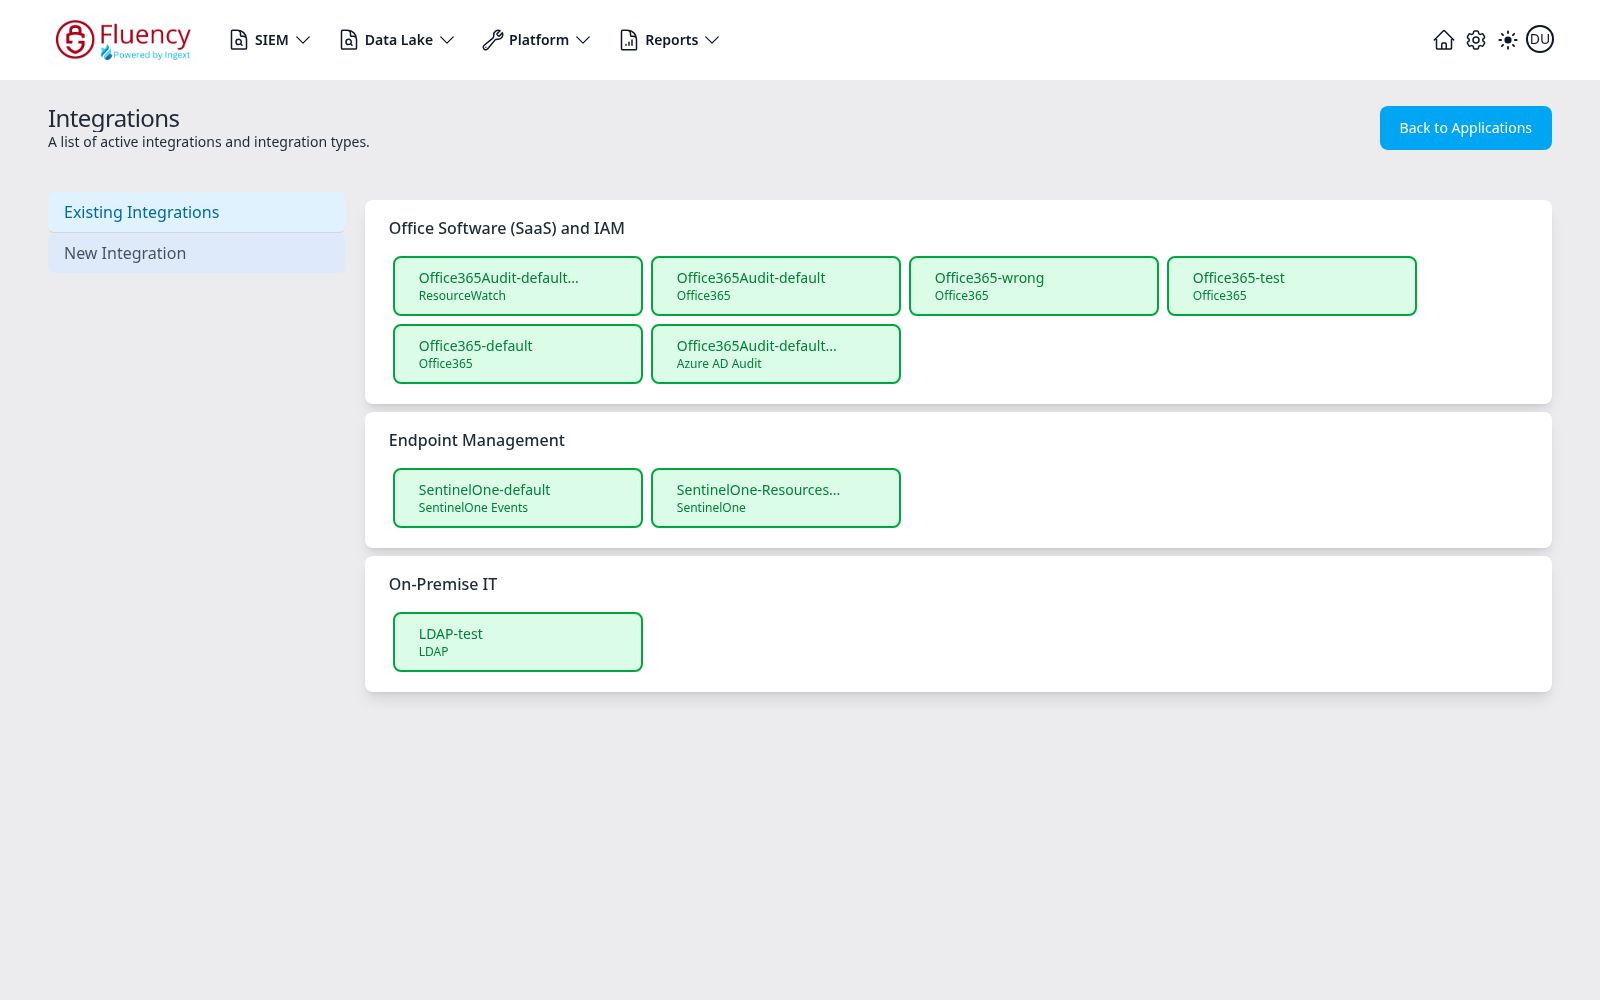The height and width of the screenshot is (1000, 1600).
Task: Open Office365-test integration card
Action: (x=1292, y=286)
